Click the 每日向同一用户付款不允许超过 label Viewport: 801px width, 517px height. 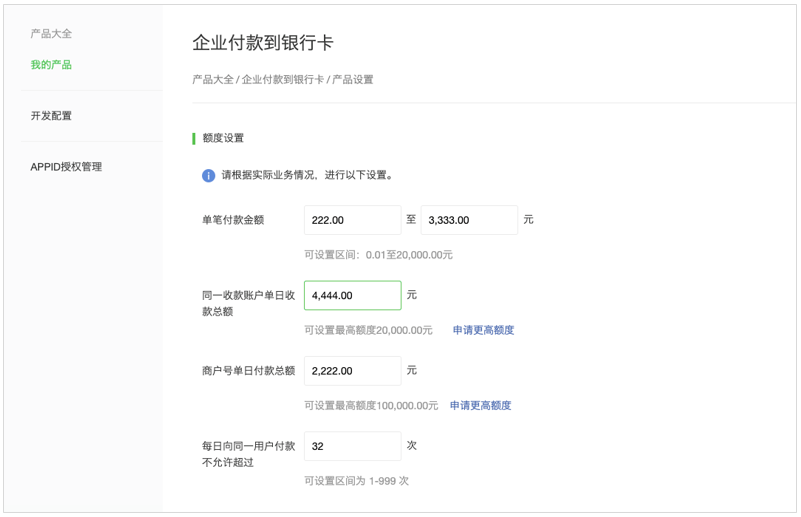[248, 454]
